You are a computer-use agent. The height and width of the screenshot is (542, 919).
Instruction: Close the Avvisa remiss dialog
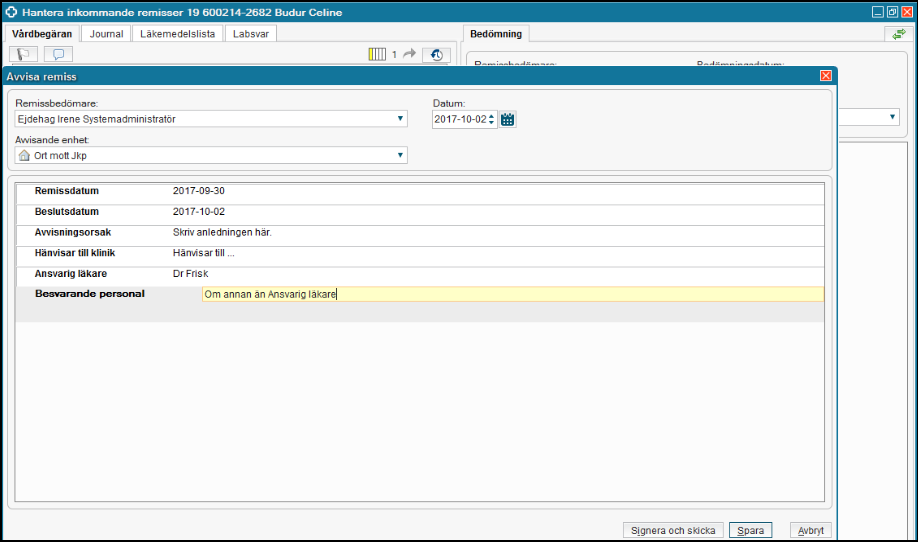tap(825, 76)
